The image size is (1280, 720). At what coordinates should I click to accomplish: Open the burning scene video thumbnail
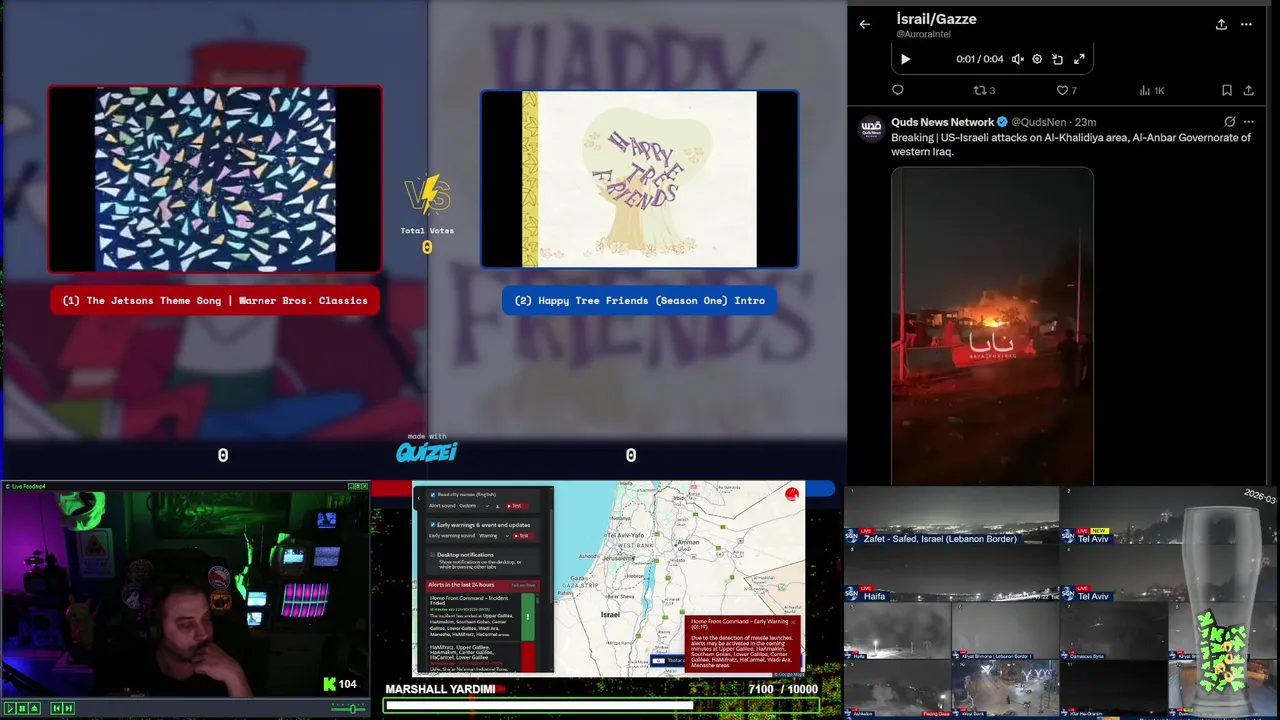click(x=992, y=326)
